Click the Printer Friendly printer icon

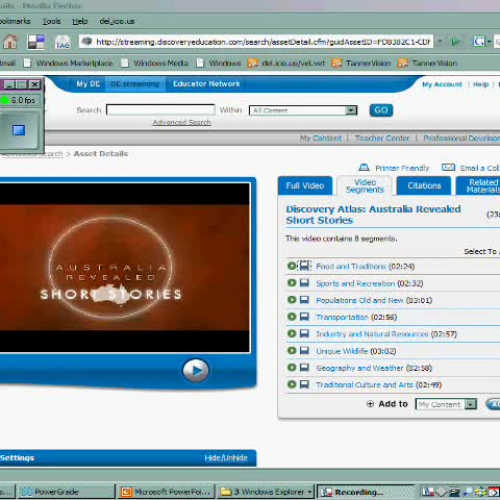click(364, 167)
